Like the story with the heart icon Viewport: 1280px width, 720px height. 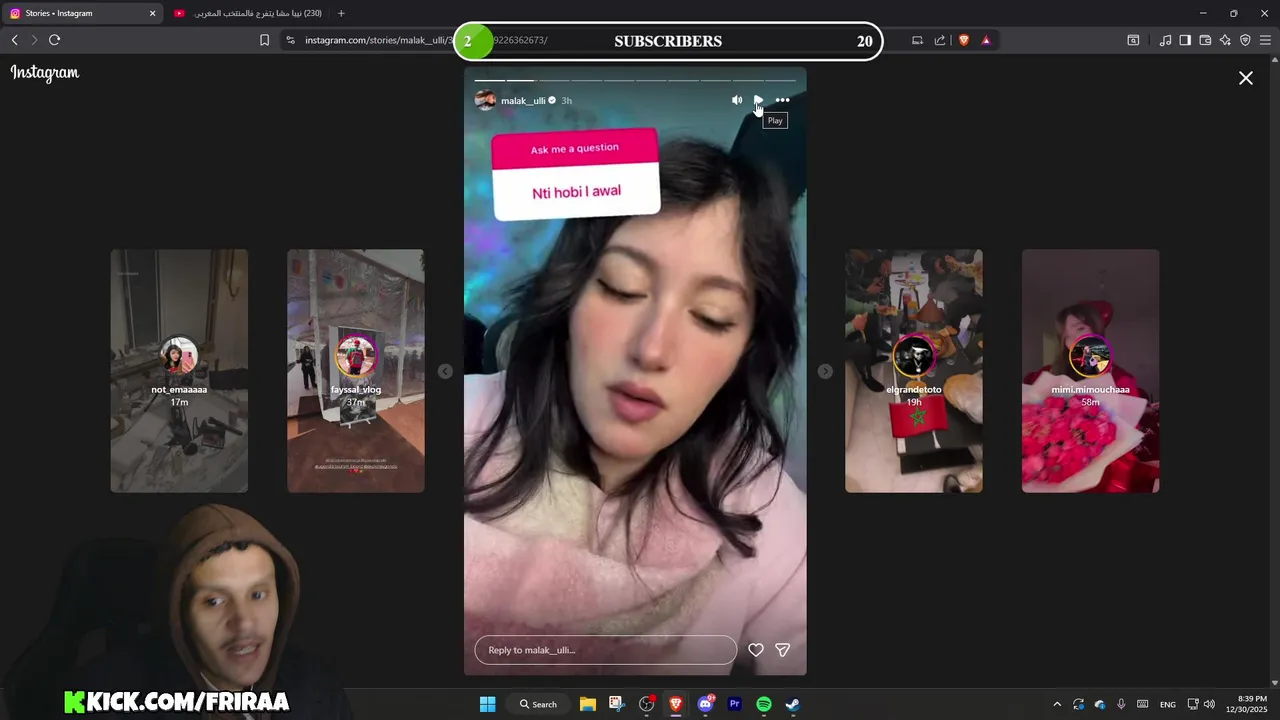point(756,650)
